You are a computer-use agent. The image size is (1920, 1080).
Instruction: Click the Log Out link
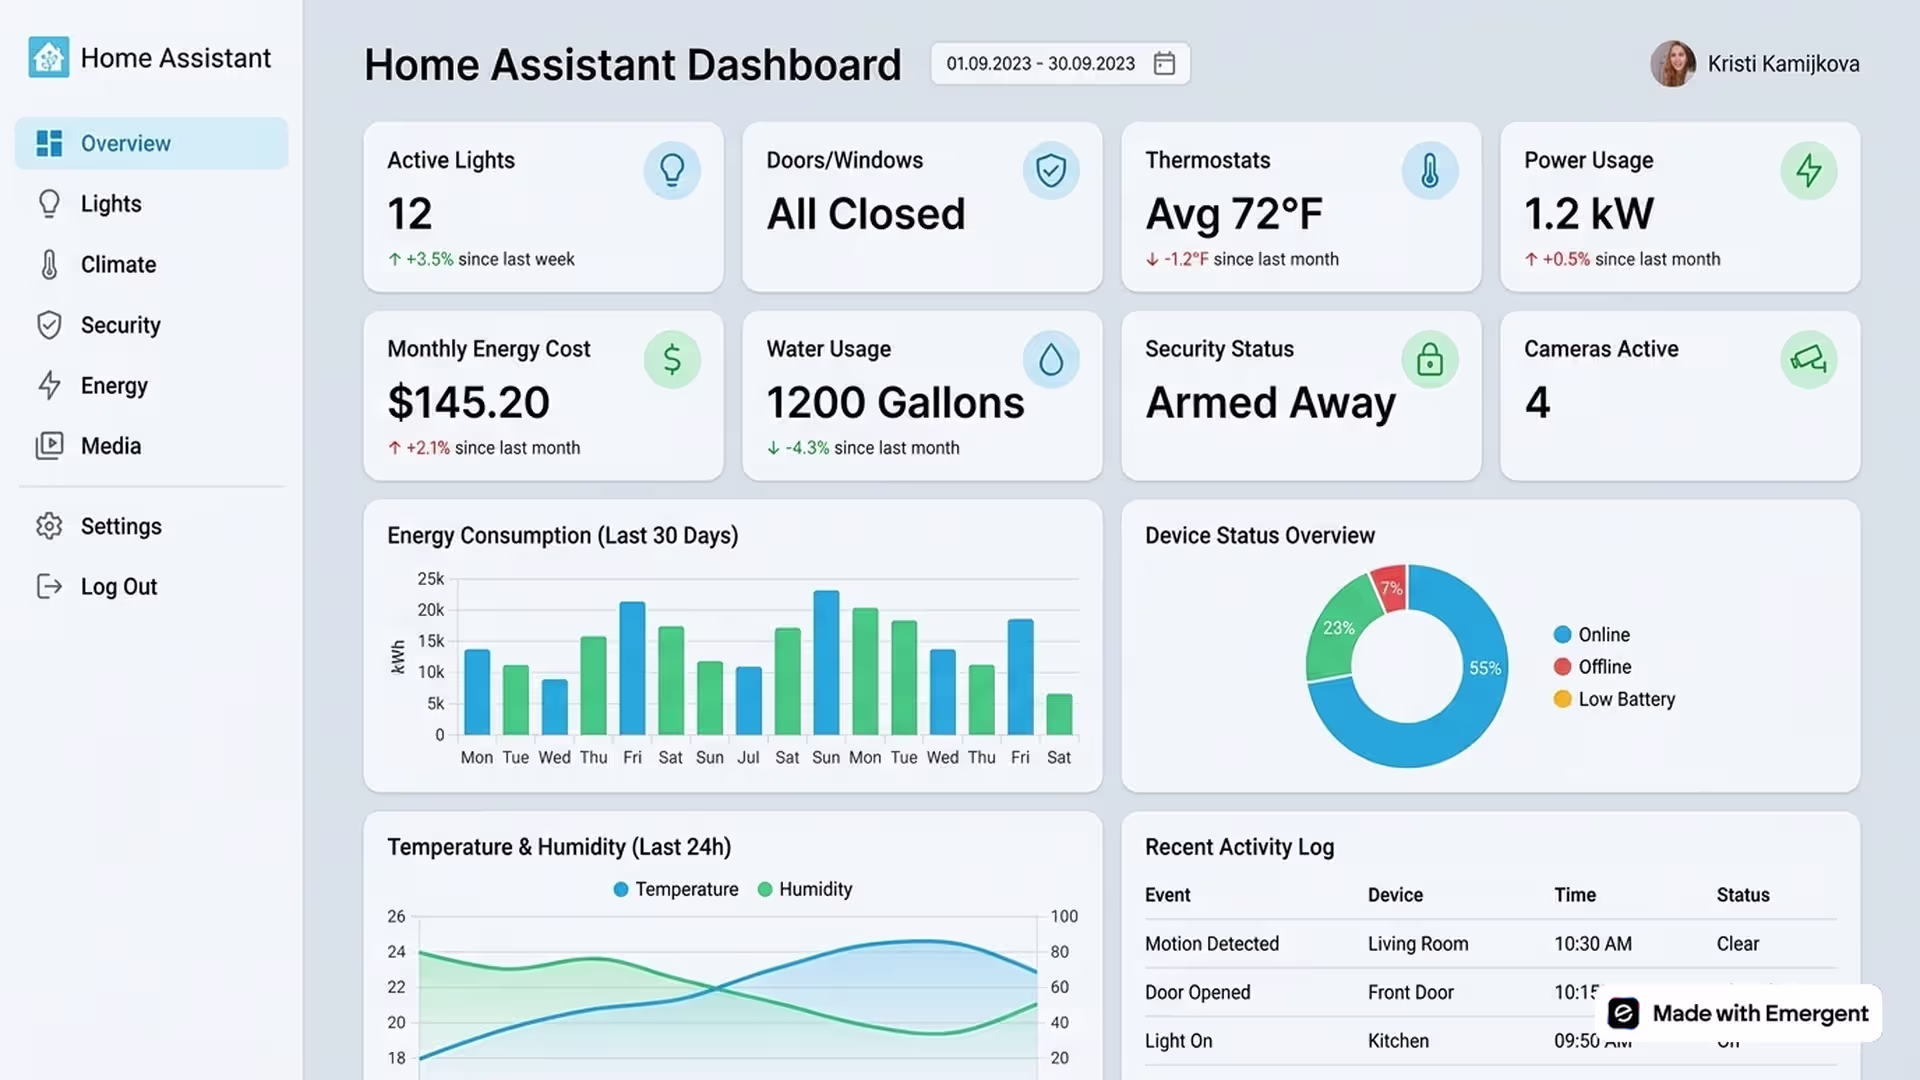click(x=119, y=587)
